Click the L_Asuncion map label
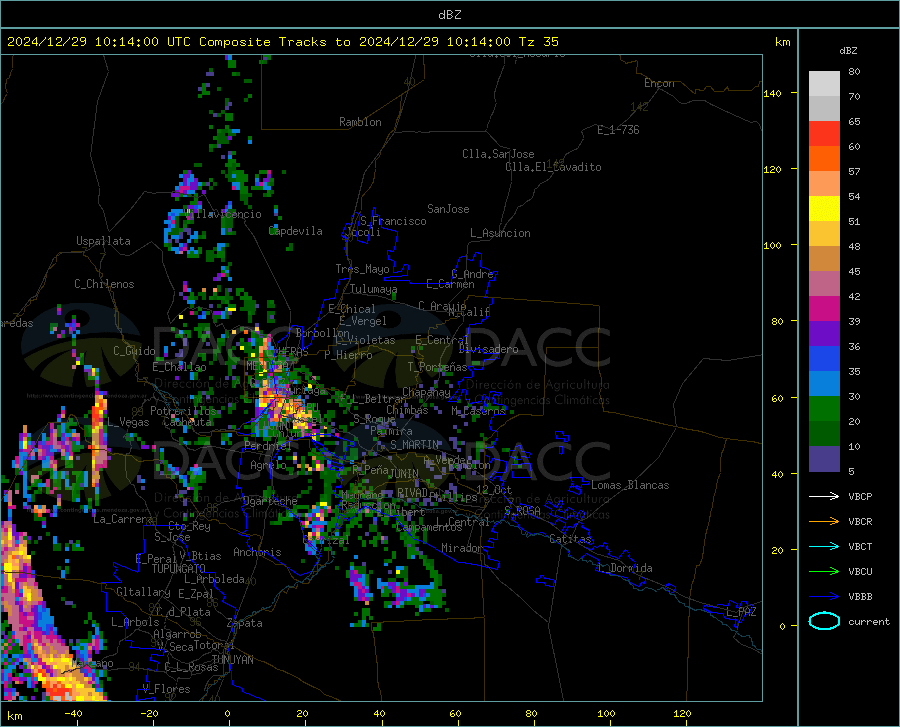Screen dimensions: 900x727 500,233
